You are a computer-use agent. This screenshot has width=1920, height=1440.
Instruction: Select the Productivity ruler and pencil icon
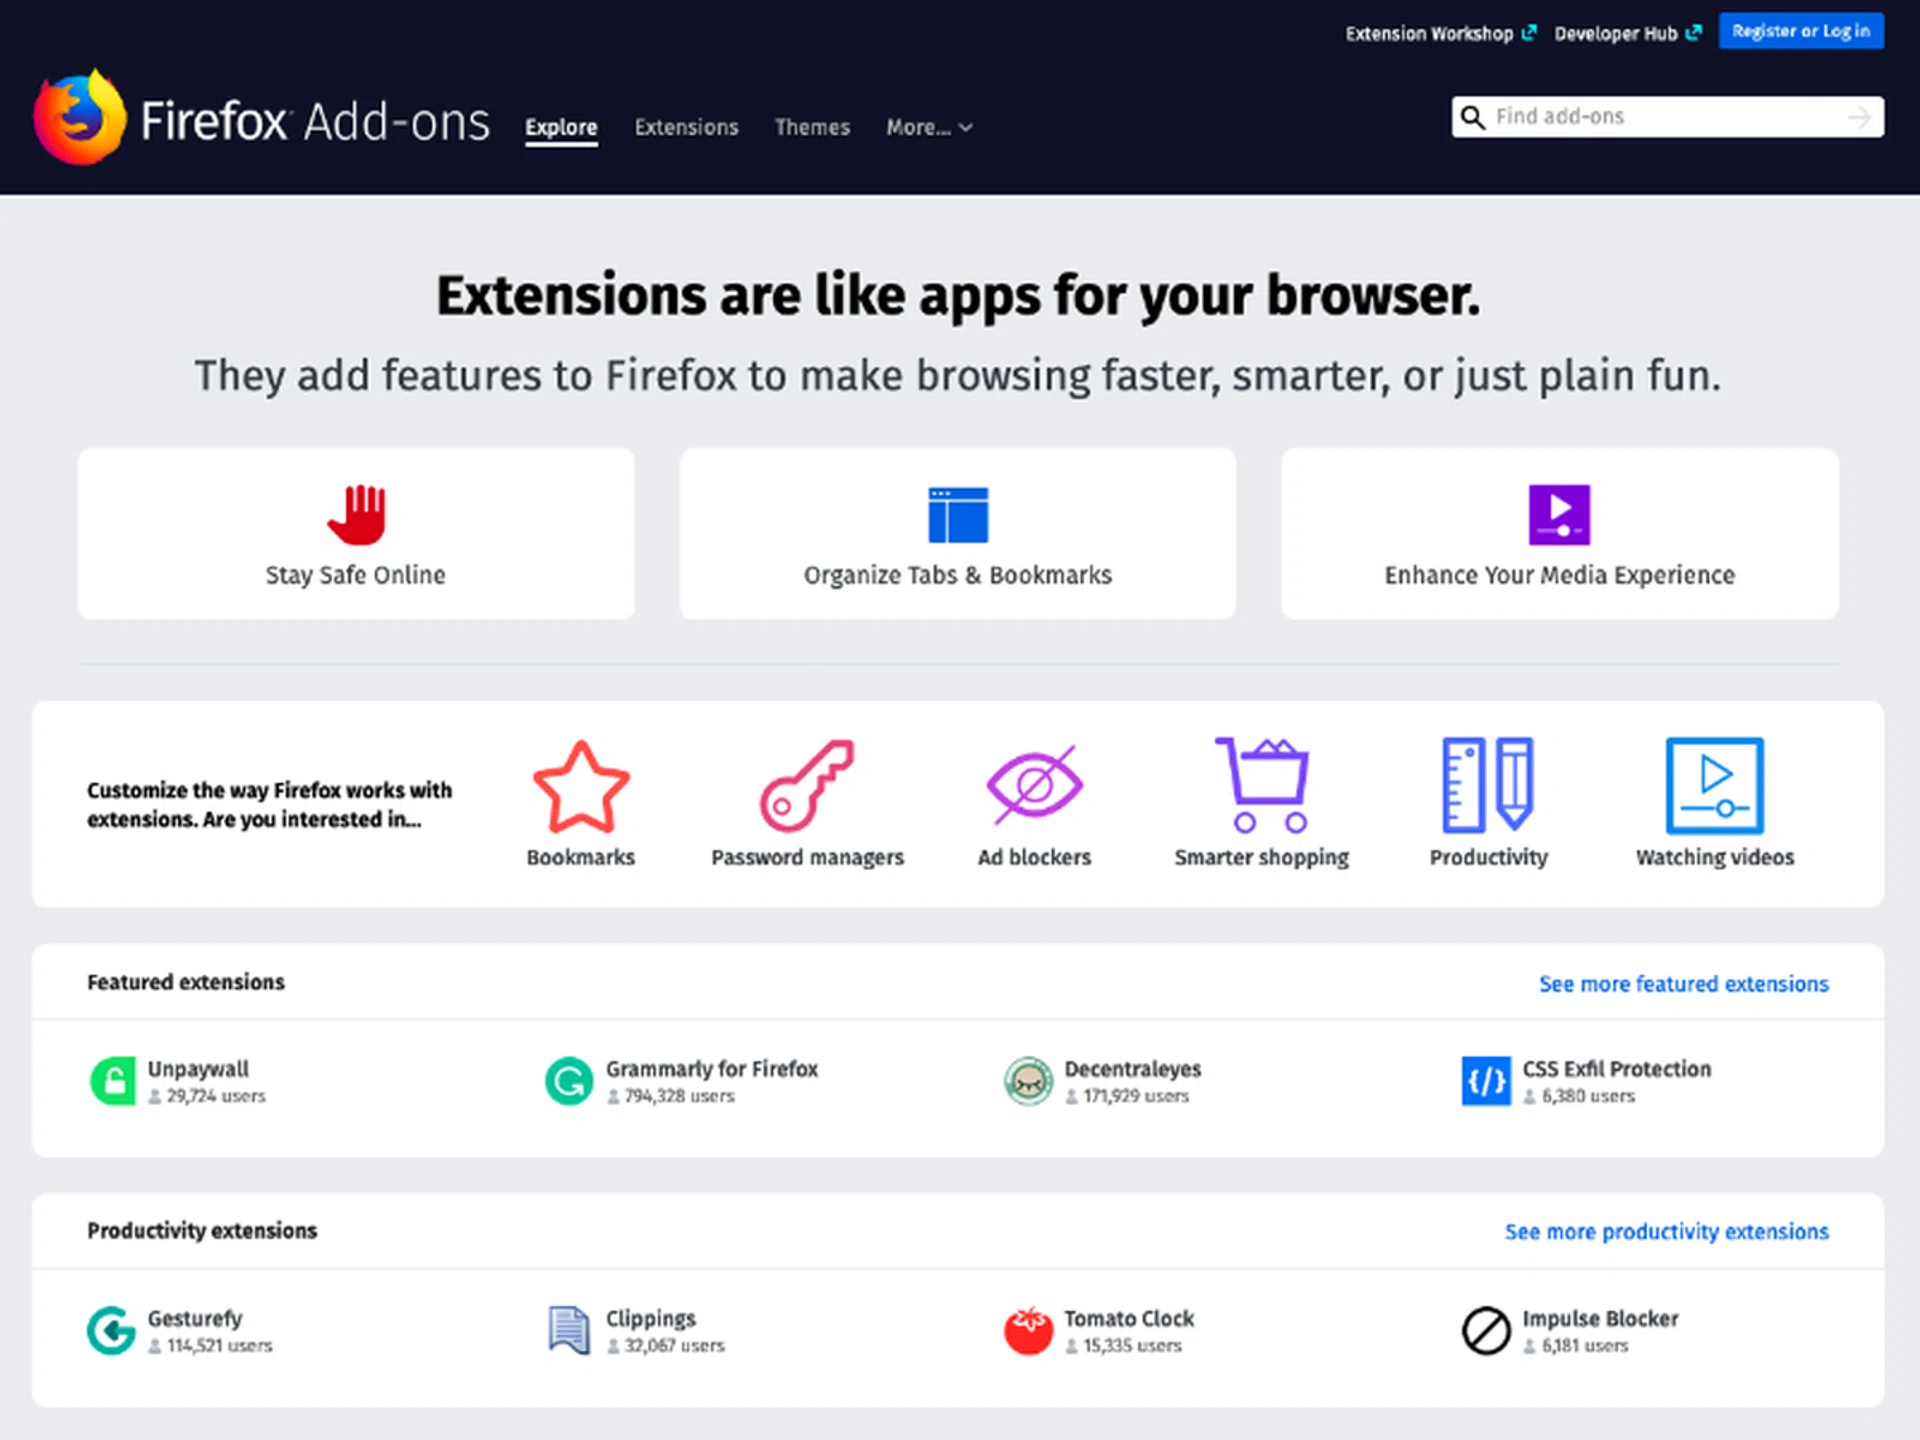coord(1488,786)
